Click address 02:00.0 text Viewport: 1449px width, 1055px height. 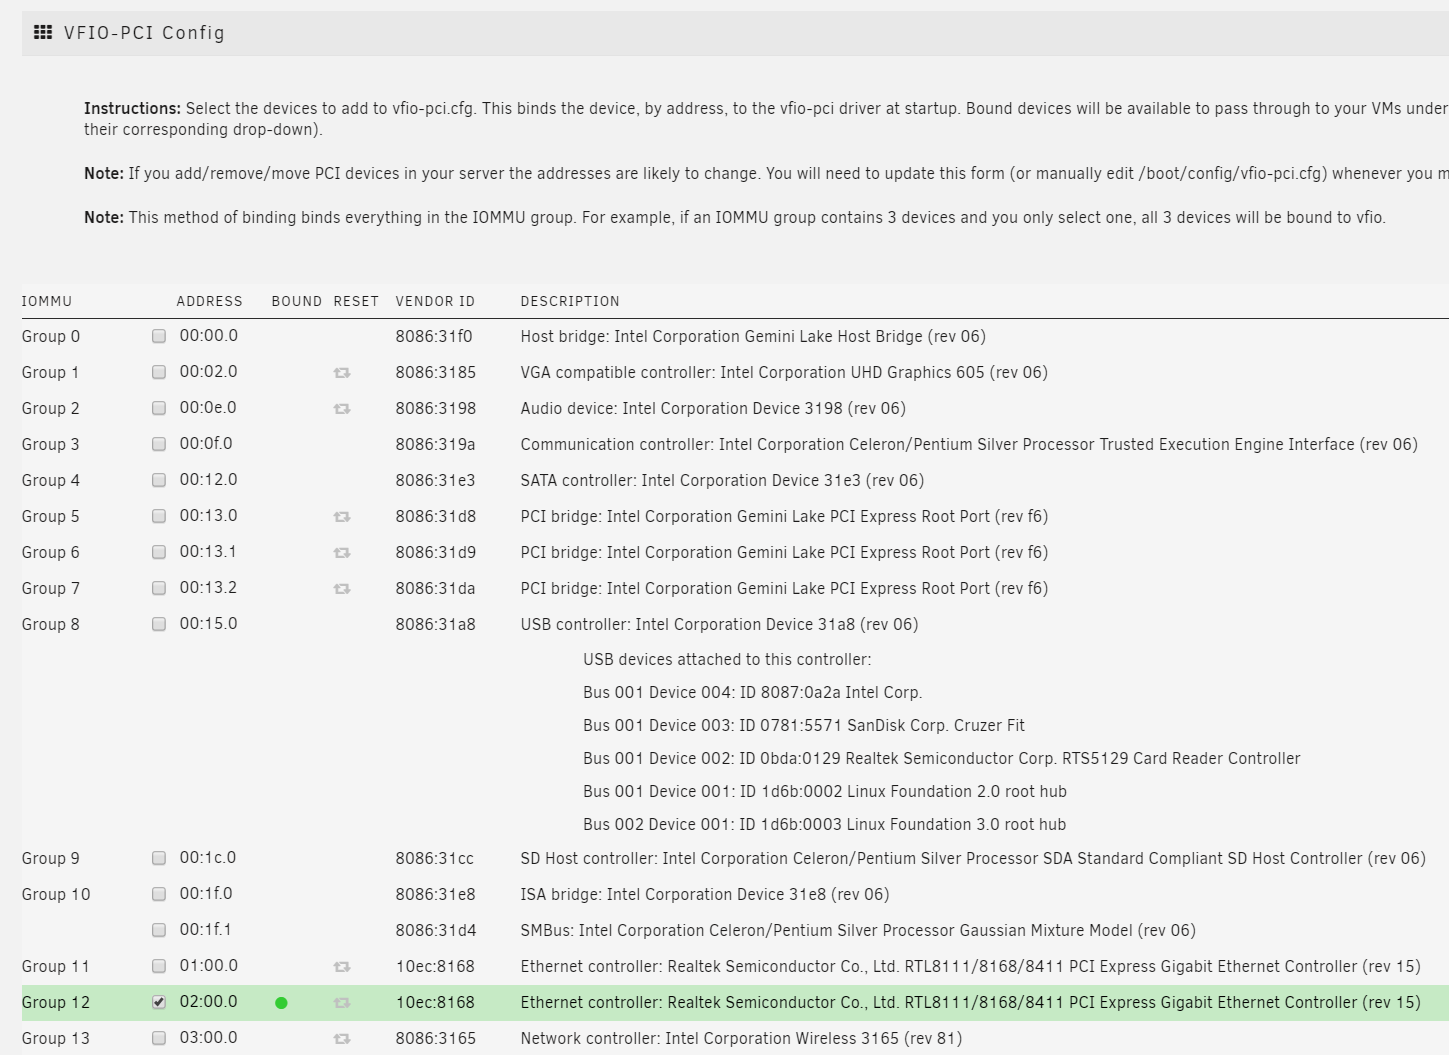[209, 1002]
